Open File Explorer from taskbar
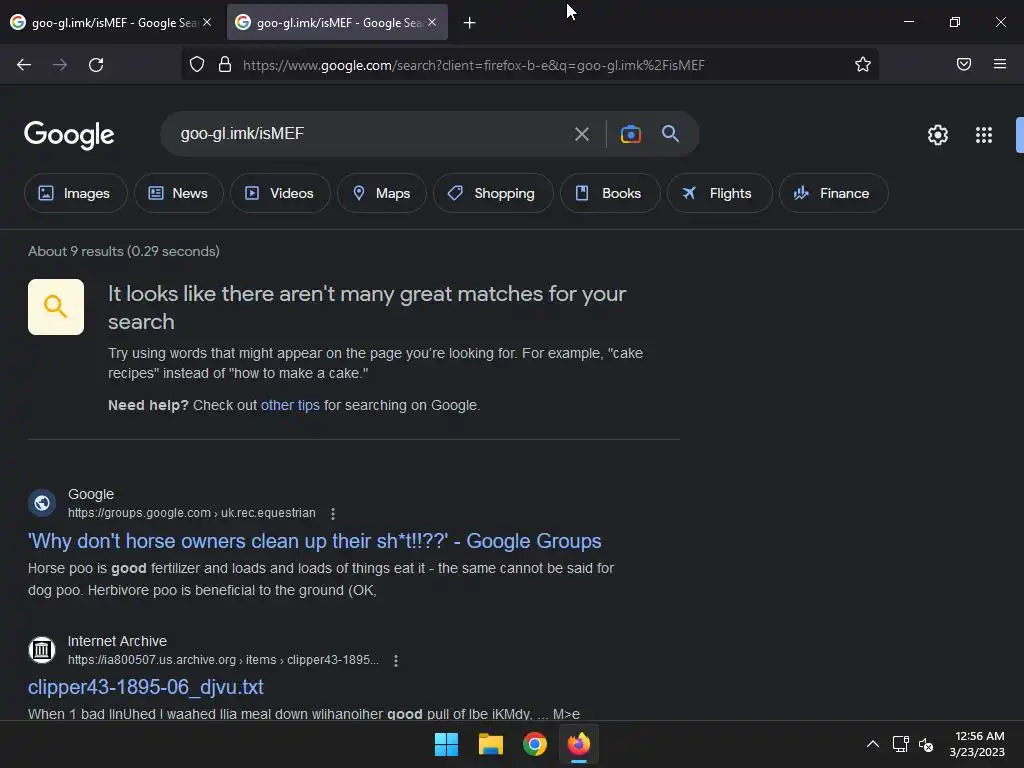Image resolution: width=1024 pixels, height=768 pixels. pyautogui.click(x=490, y=744)
